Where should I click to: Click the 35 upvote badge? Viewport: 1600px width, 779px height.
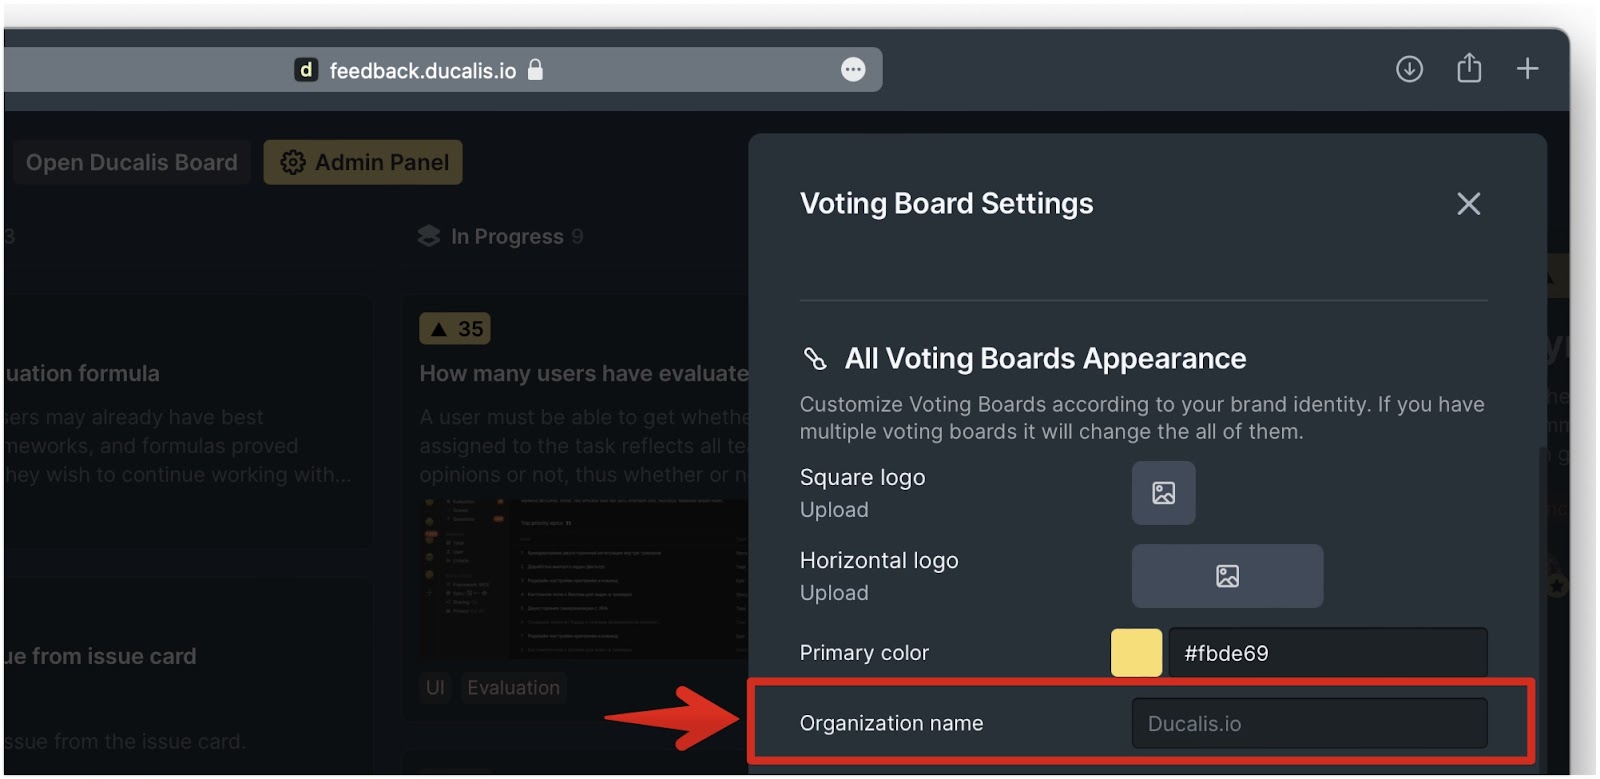(x=455, y=329)
